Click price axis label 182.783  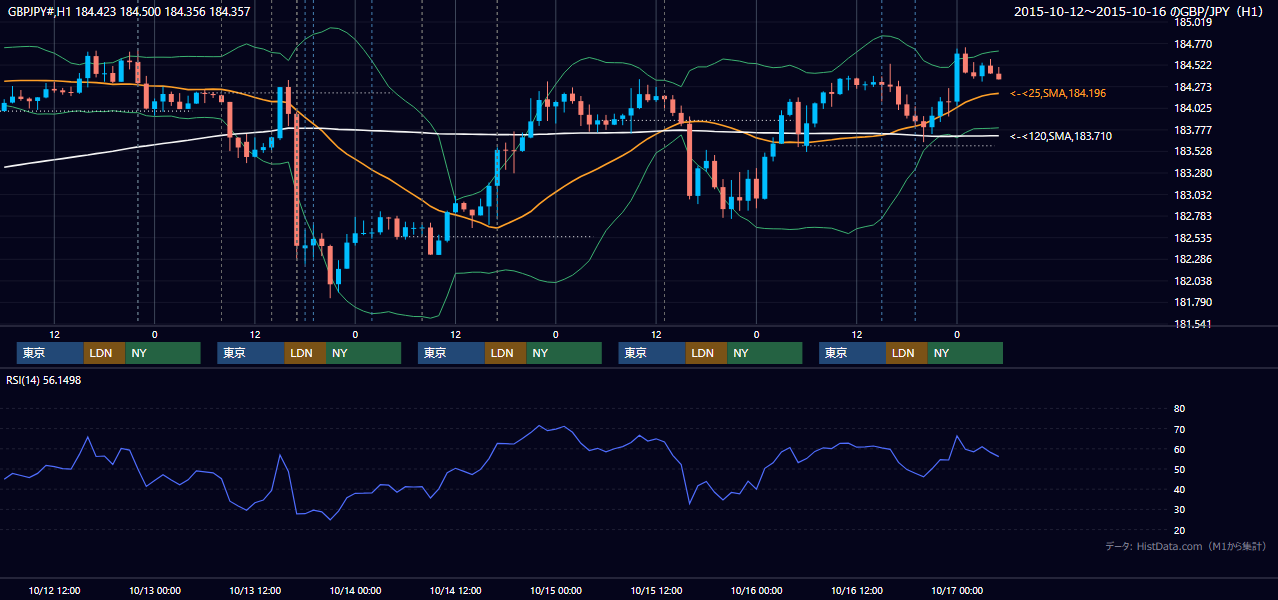[x=1192, y=216]
